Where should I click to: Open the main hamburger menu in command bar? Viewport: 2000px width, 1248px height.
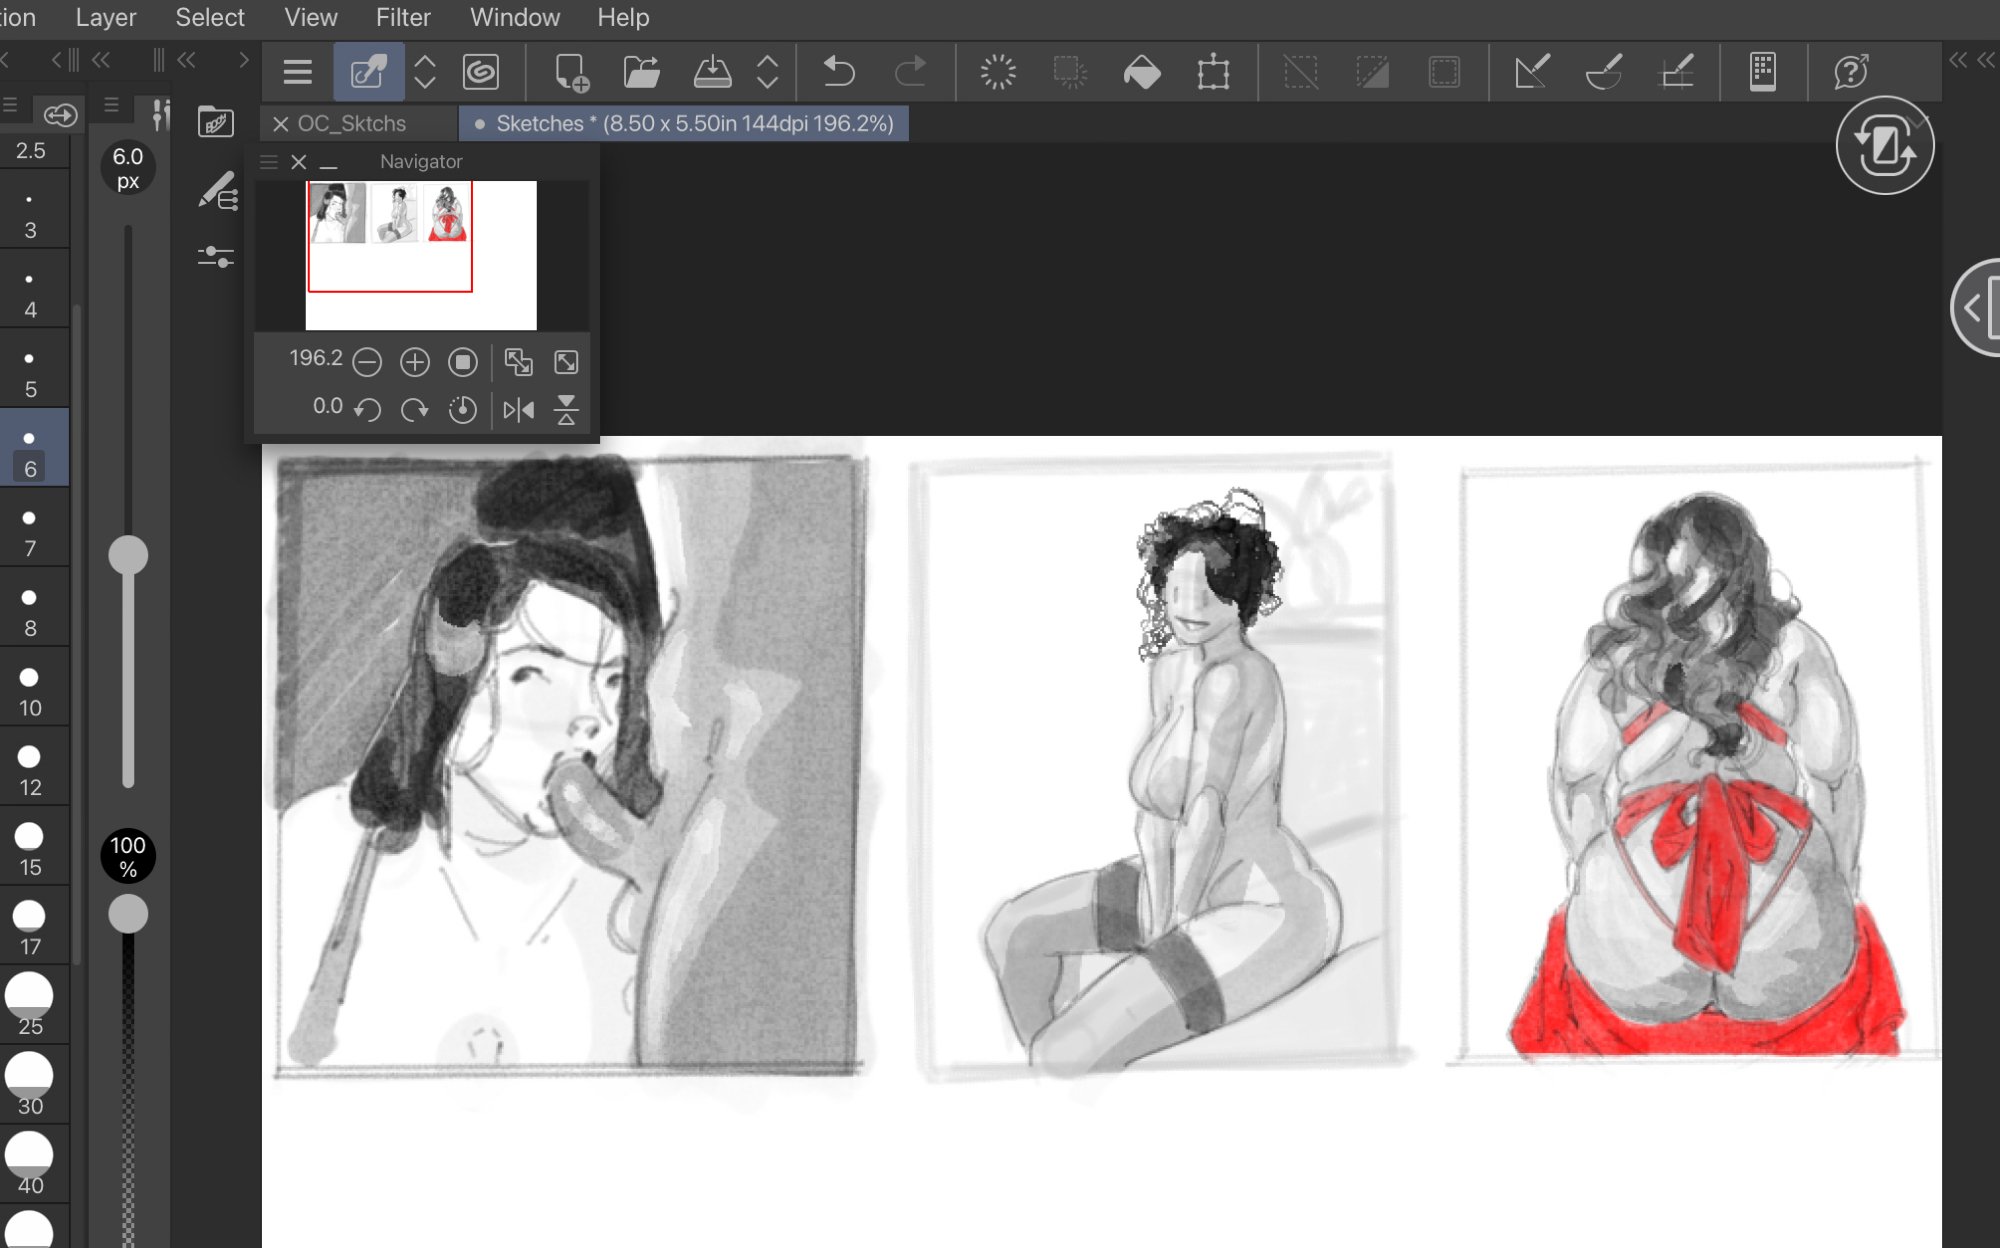click(297, 72)
